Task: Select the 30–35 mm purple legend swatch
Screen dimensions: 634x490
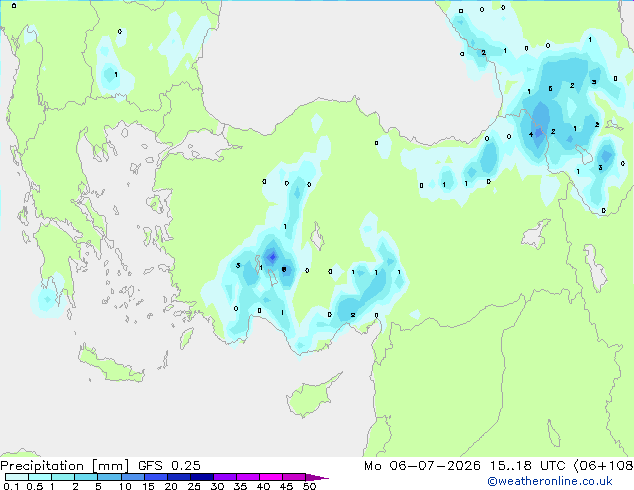Action: [224, 477]
